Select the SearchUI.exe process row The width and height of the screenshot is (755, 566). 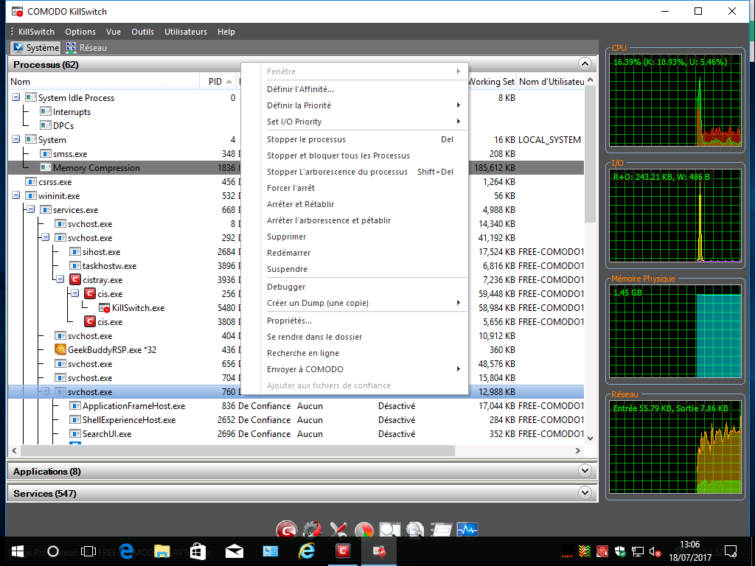296,434
